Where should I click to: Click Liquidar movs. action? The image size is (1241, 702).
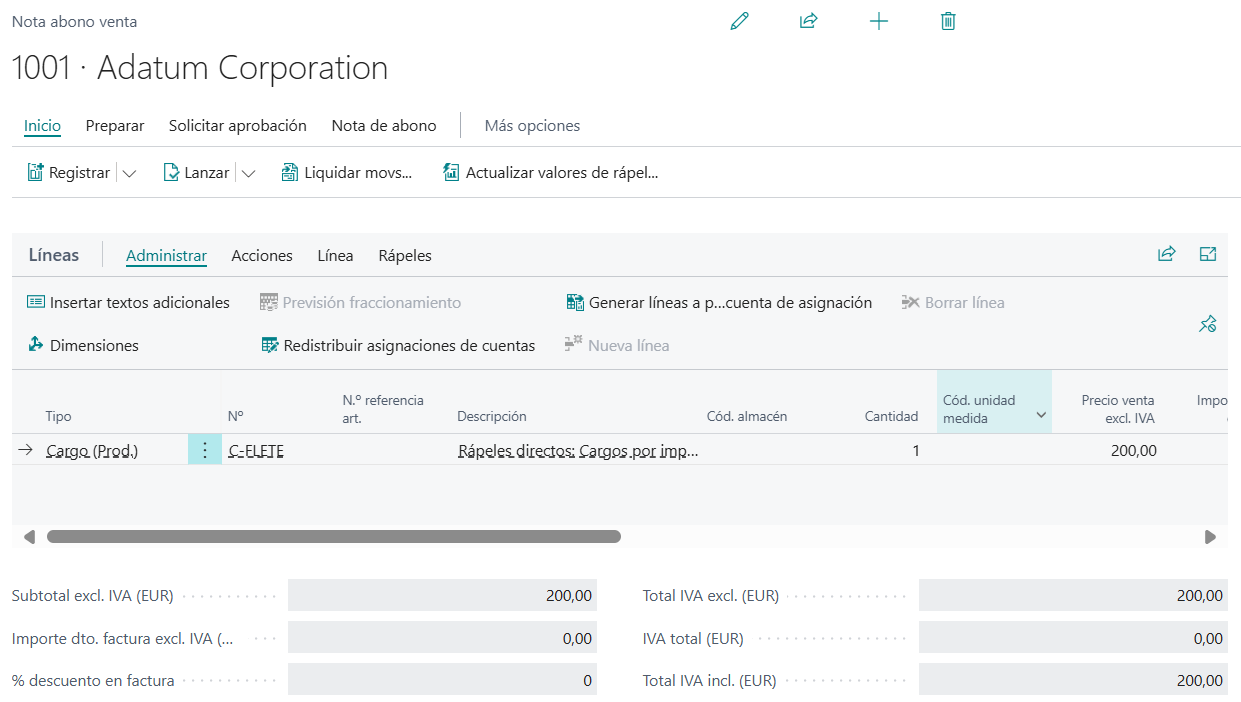point(346,173)
